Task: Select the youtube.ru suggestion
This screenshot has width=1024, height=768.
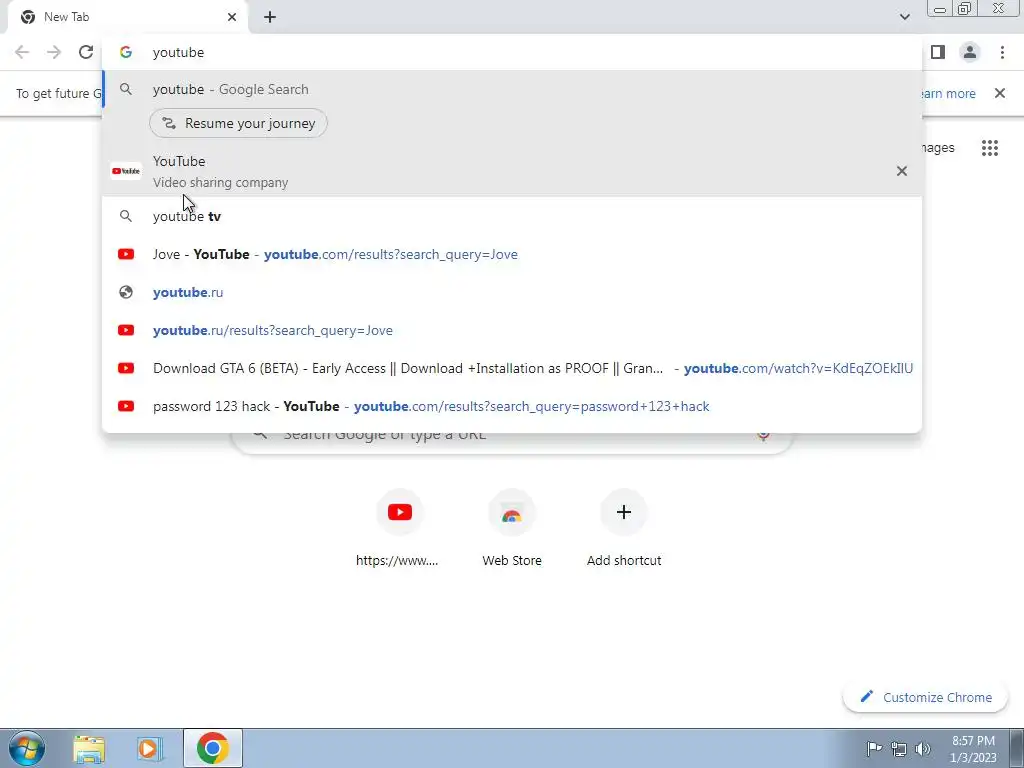Action: (512, 292)
